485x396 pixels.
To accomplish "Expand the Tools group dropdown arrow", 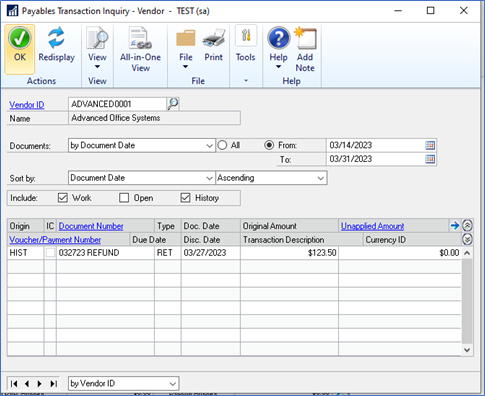I will click(246, 81).
